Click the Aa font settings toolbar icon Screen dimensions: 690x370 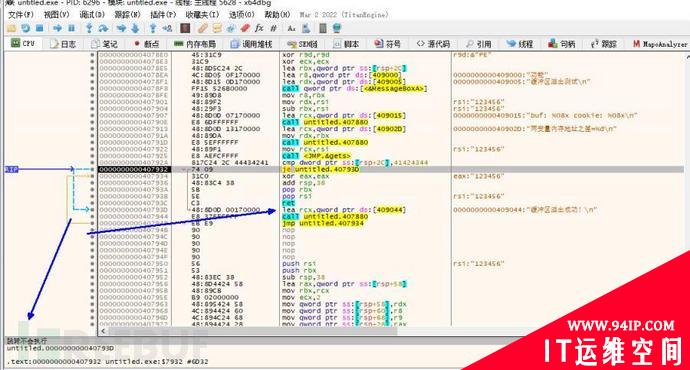click(291, 29)
